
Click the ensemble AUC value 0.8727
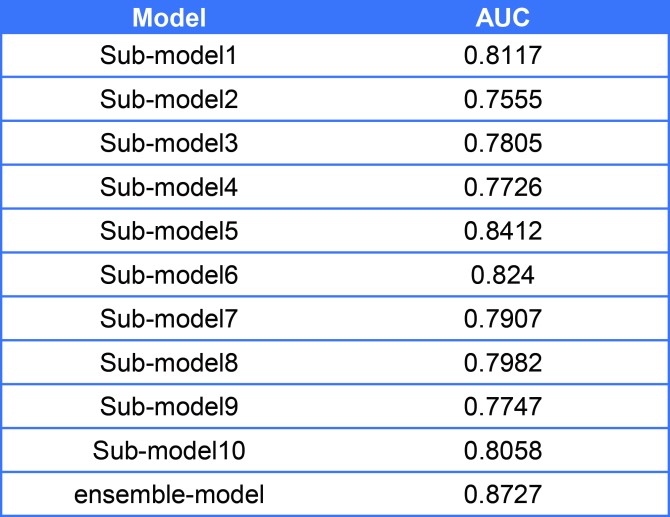tap(503, 494)
